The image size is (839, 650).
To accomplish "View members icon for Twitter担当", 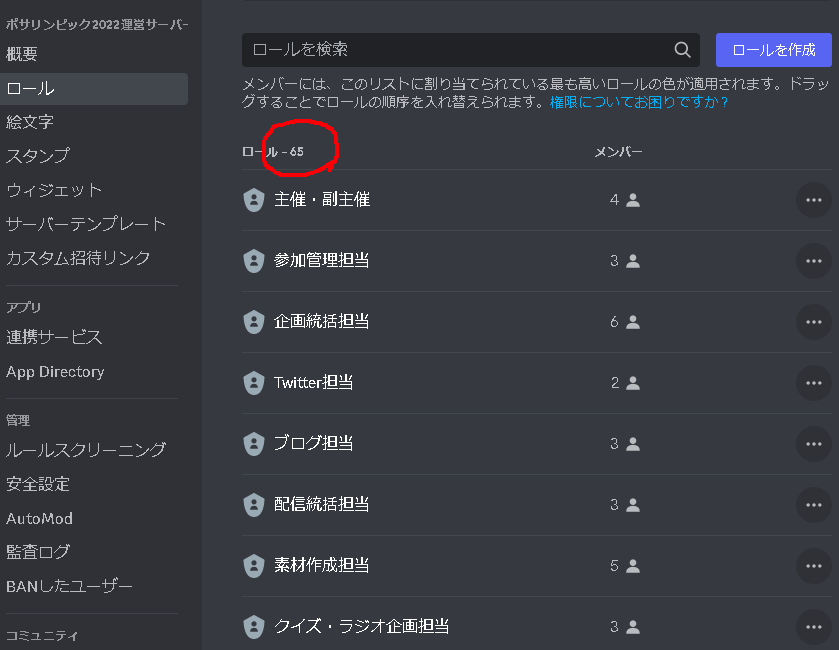I will 633,383.
